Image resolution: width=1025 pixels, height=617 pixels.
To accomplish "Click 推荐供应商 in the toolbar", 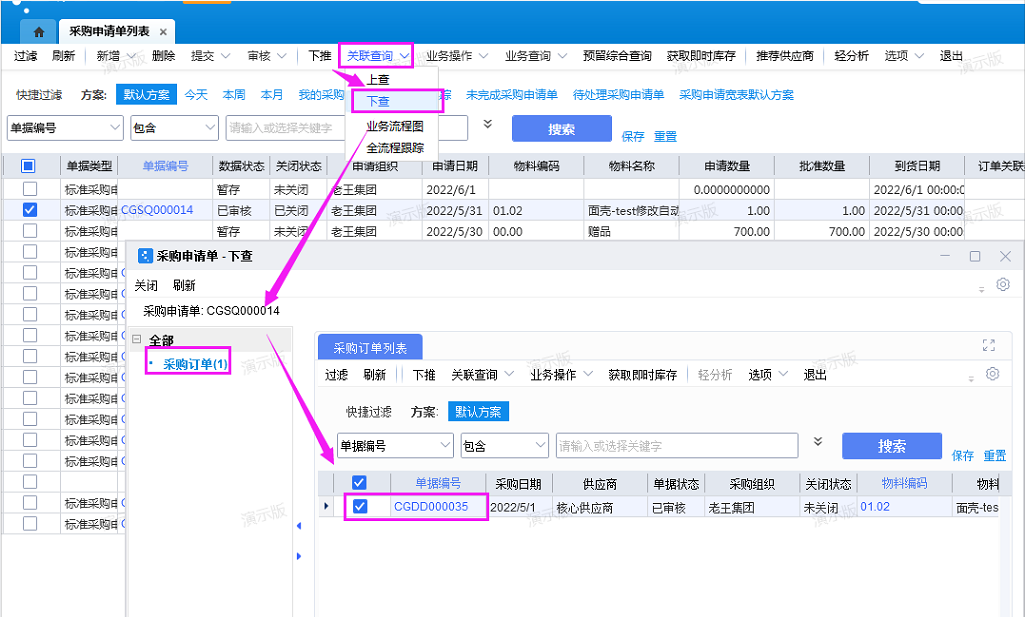I will (785, 56).
